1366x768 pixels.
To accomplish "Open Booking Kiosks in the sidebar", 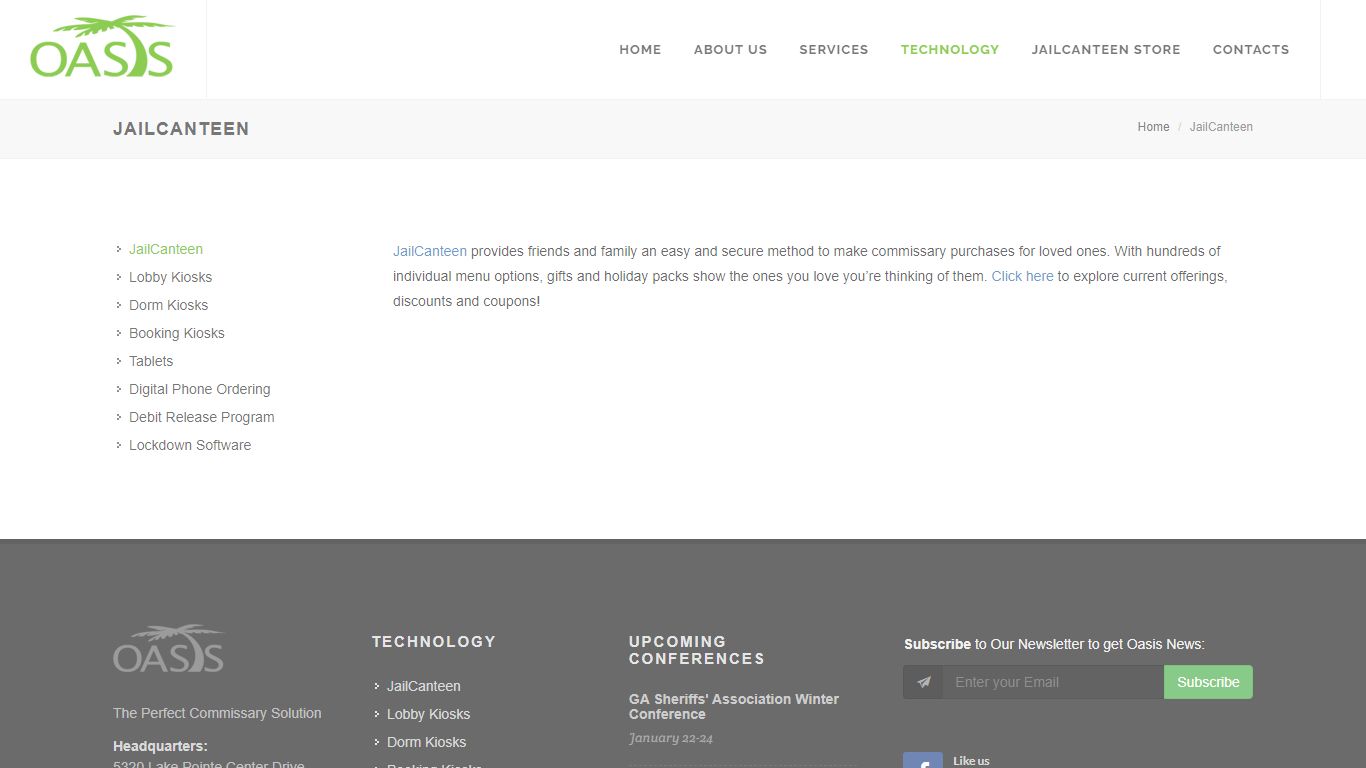I will coord(177,333).
